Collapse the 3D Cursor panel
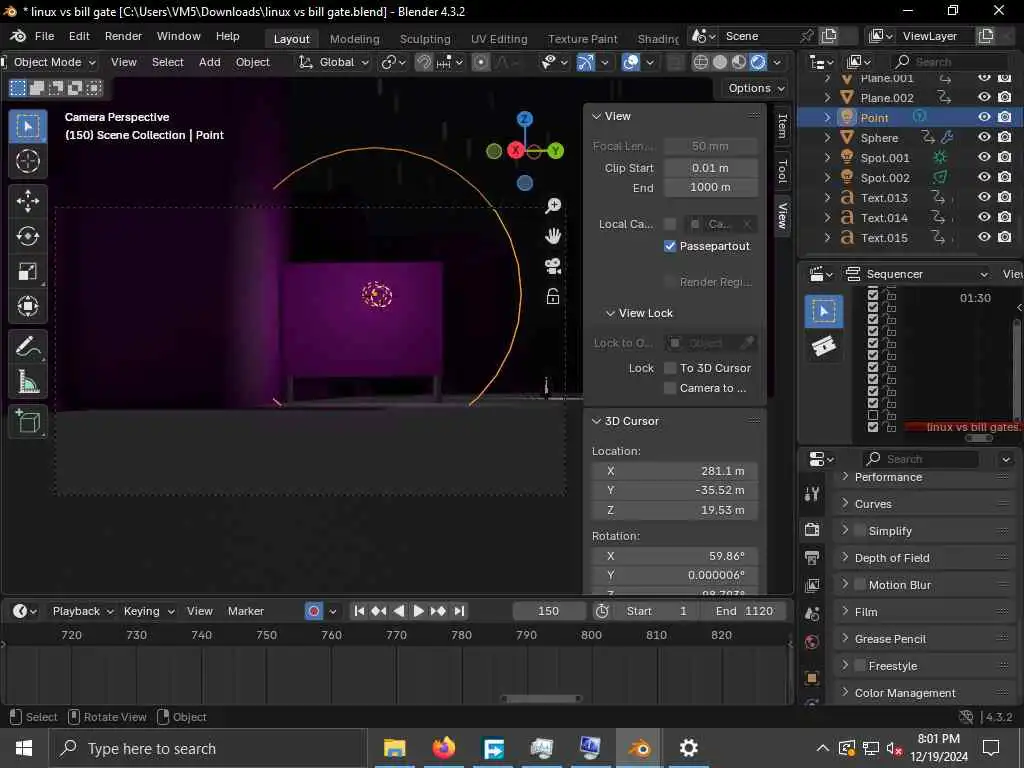 point(596,421)
